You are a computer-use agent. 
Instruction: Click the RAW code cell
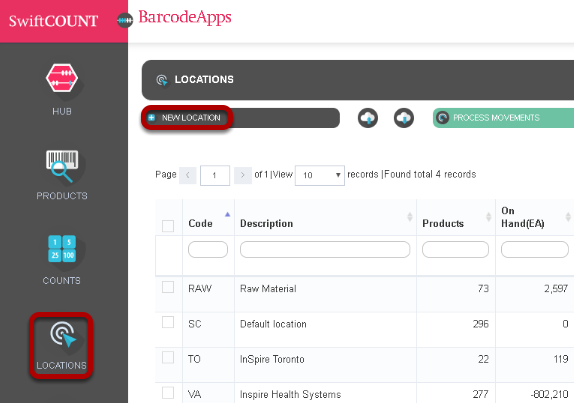click(x=200, y=289)
